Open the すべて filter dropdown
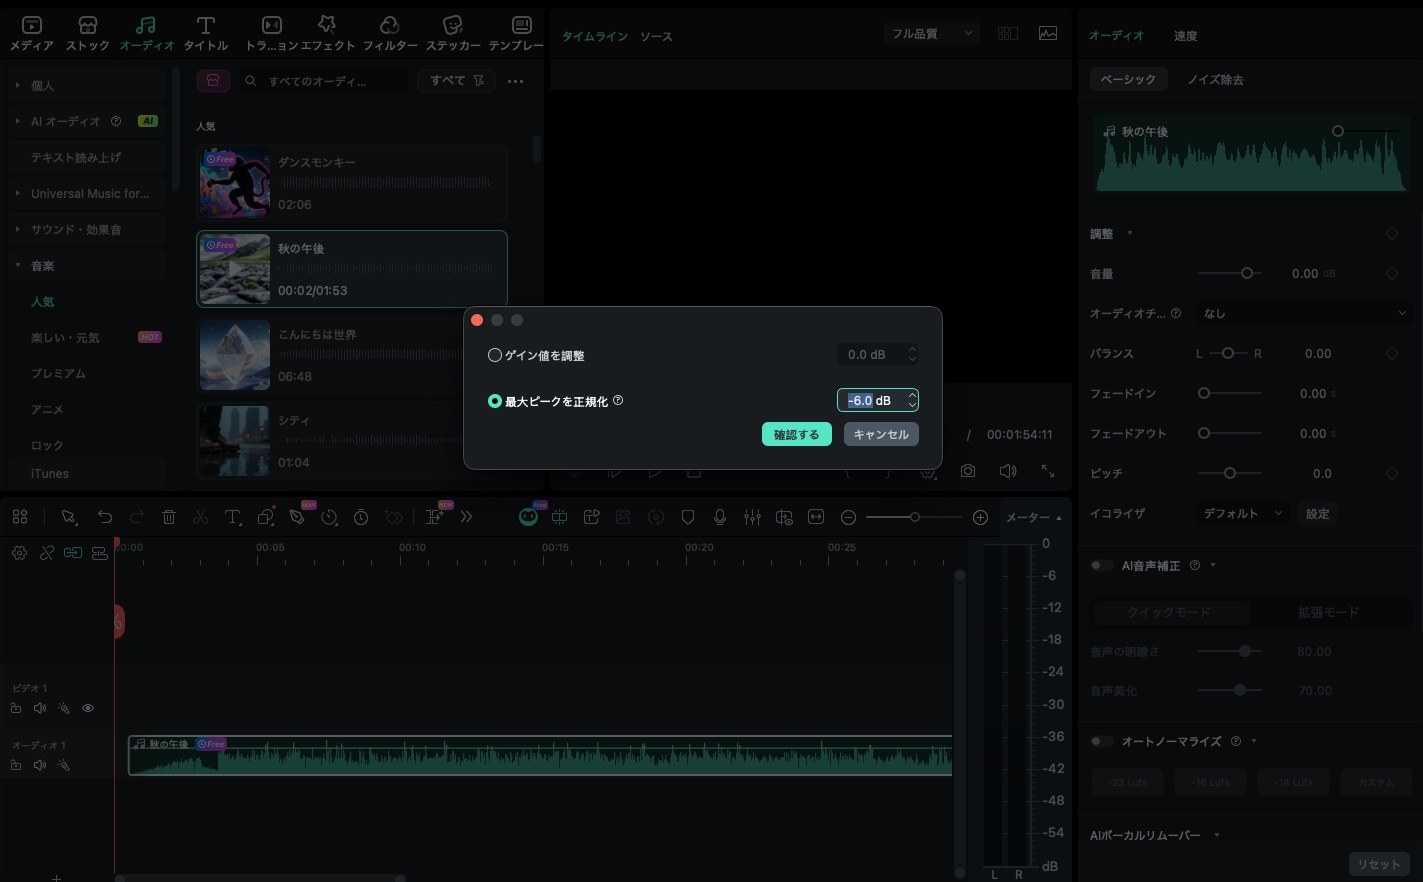The image size is (1423, 882). (x=457, y=81)
